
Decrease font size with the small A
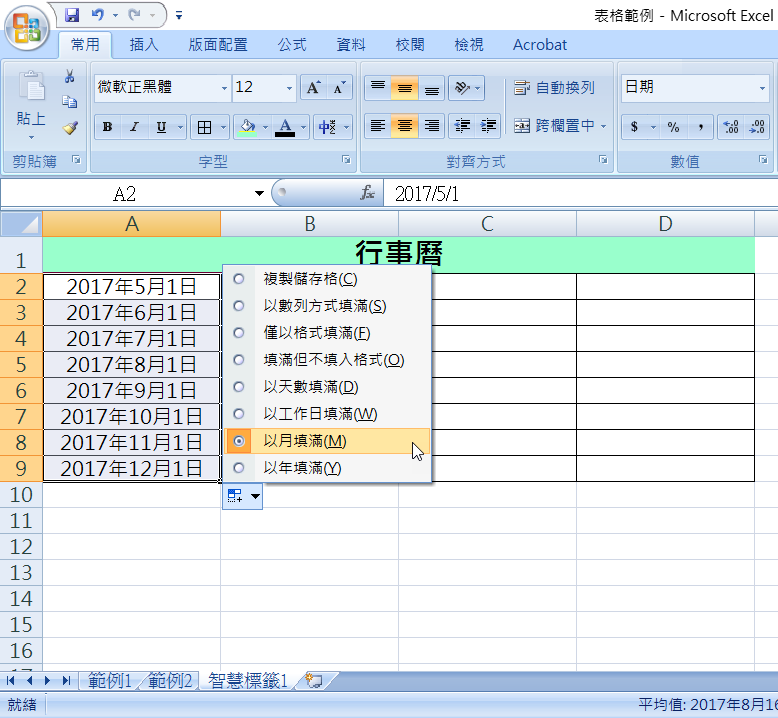339,88
